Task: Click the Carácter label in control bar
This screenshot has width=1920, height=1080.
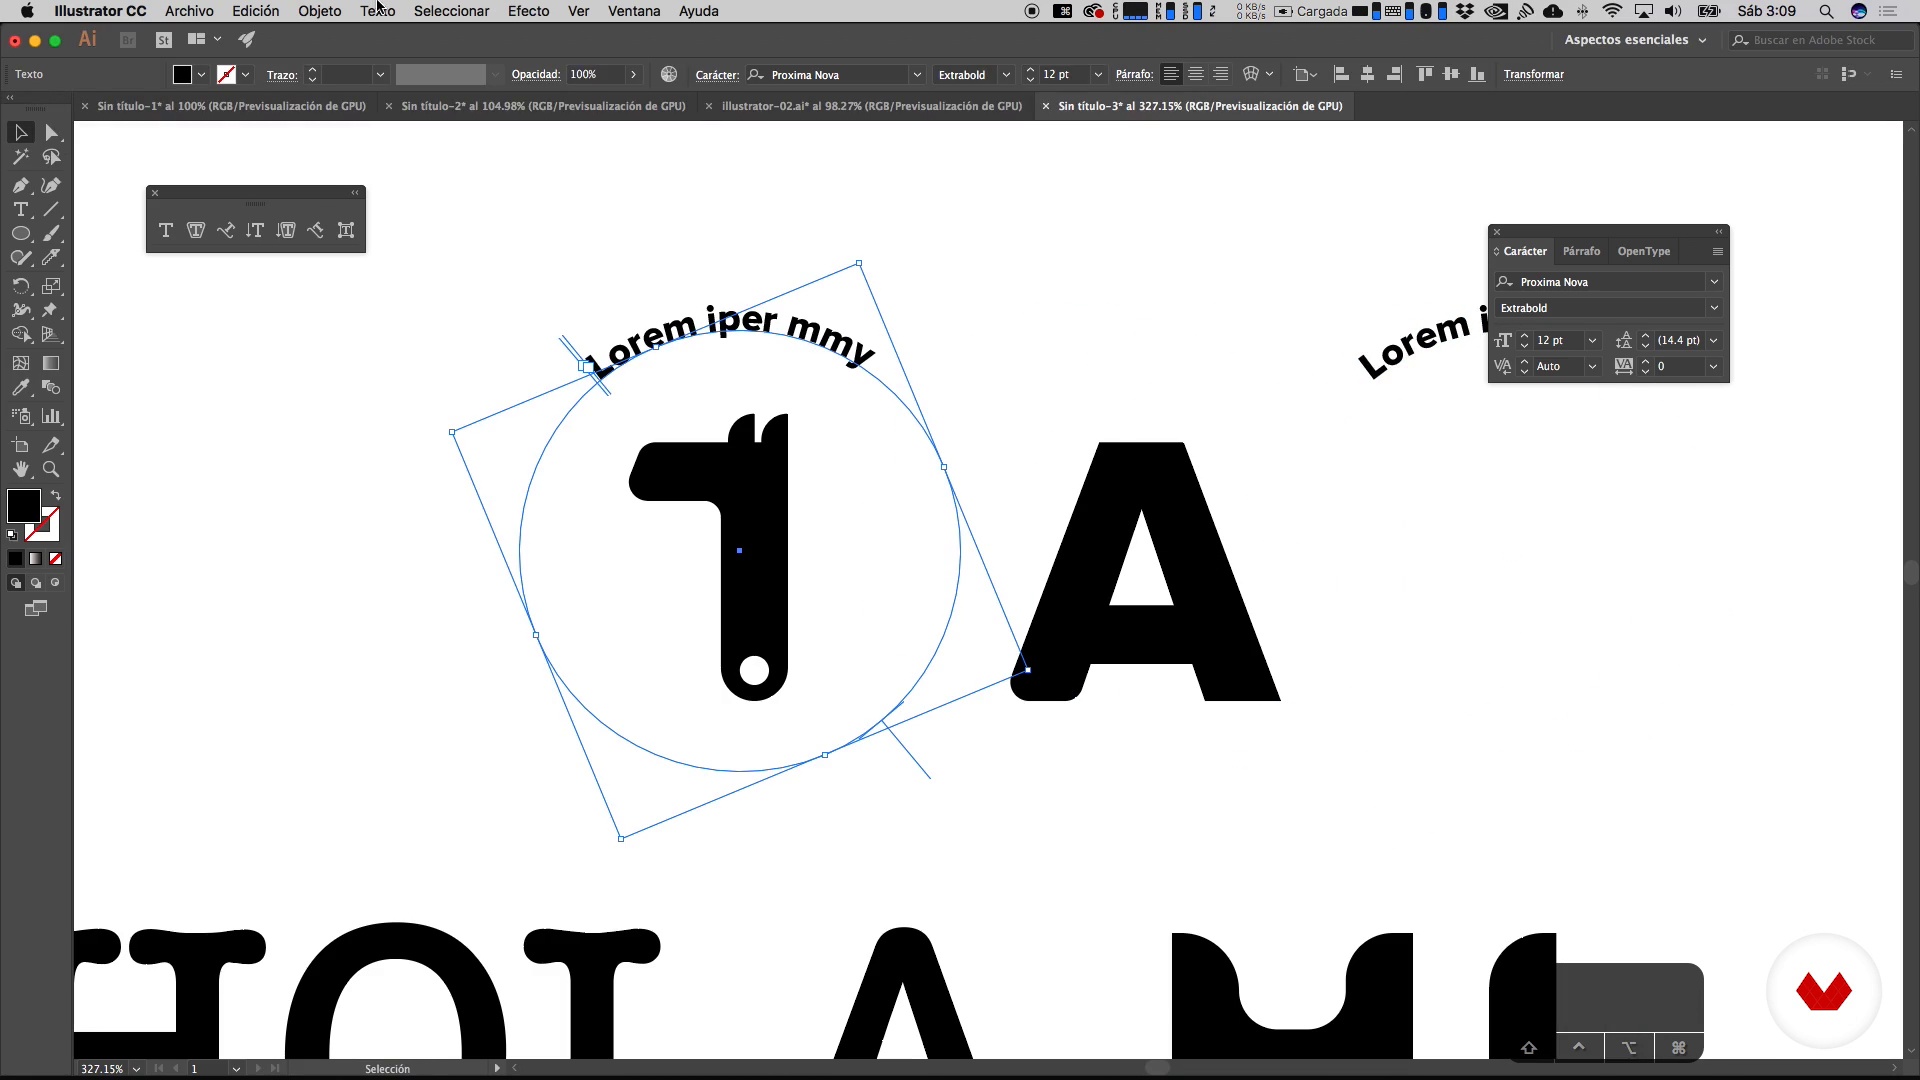Action: point(717,75)
